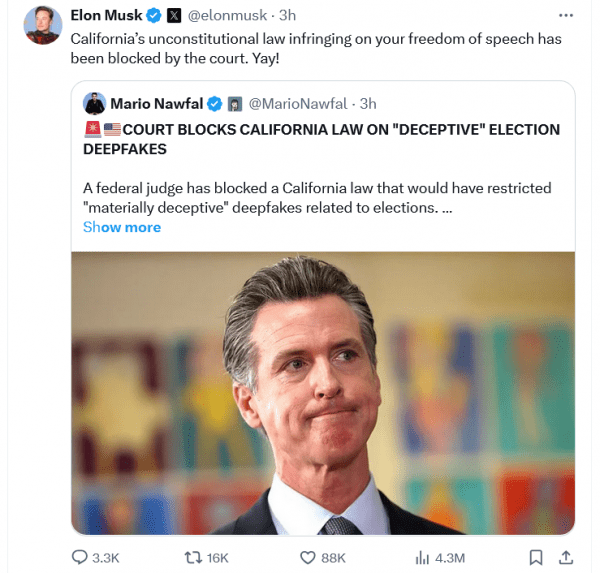The width and height of the screenshot is (600, 573).
Task: Open the @elonmusk handle link
Action: (228, 16)
